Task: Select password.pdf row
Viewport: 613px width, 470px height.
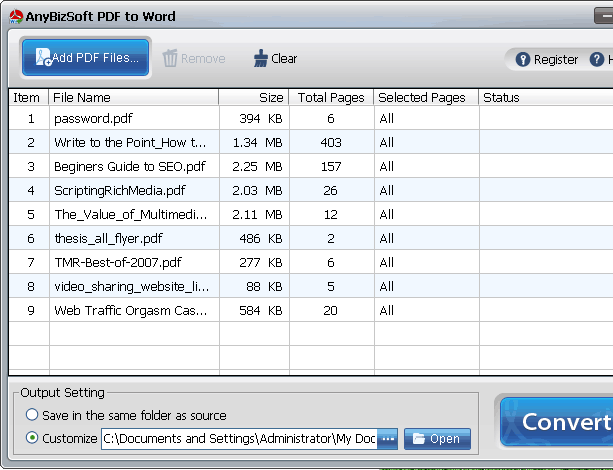Action: 311,118
